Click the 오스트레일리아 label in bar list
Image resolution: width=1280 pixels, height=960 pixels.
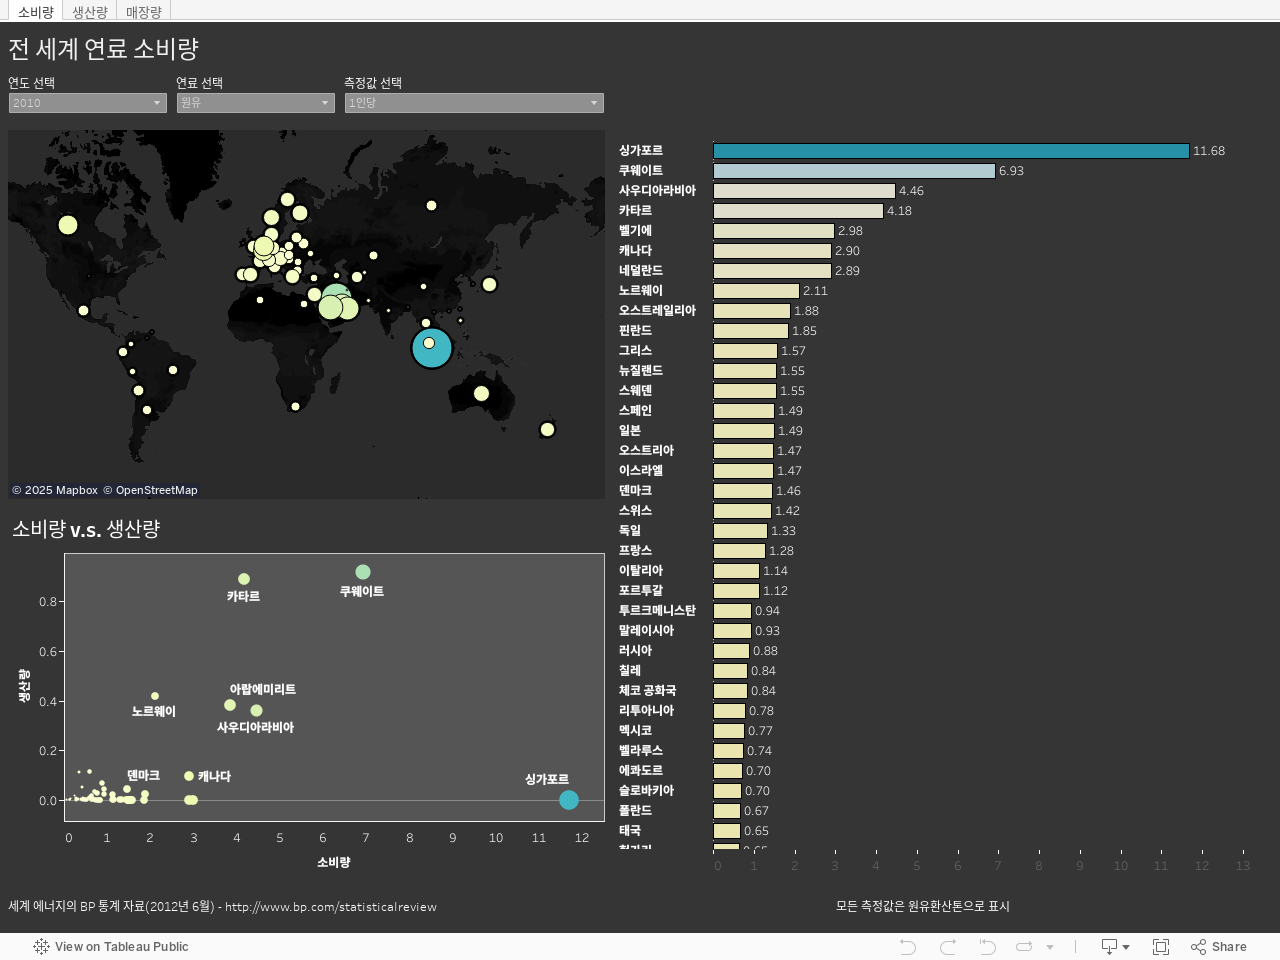657,311
